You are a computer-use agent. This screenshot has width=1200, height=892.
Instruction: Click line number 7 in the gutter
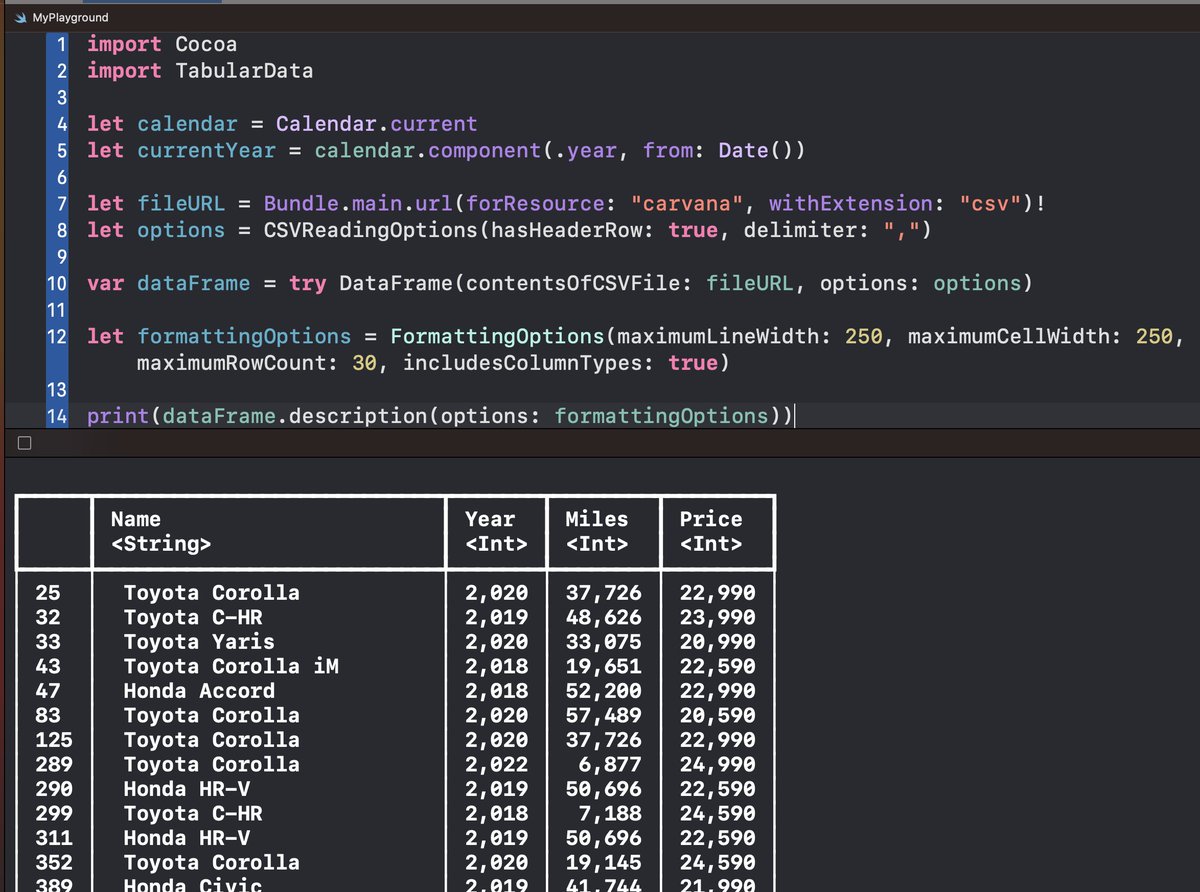pos(62,204)
